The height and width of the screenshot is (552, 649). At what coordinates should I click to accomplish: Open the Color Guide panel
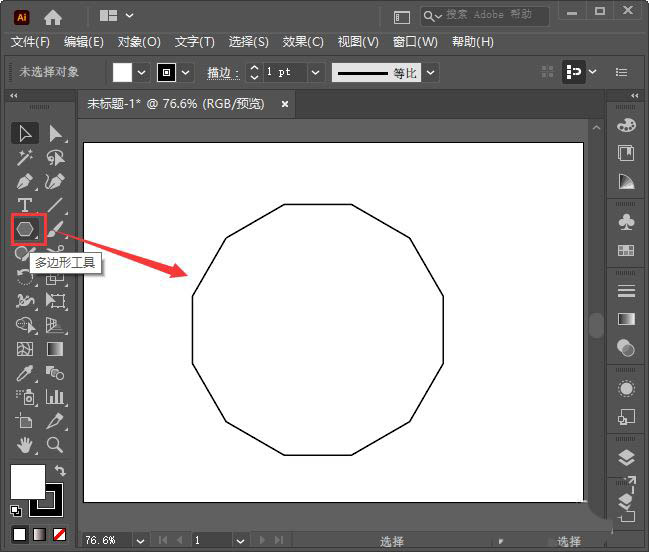[x=626, y=181]
